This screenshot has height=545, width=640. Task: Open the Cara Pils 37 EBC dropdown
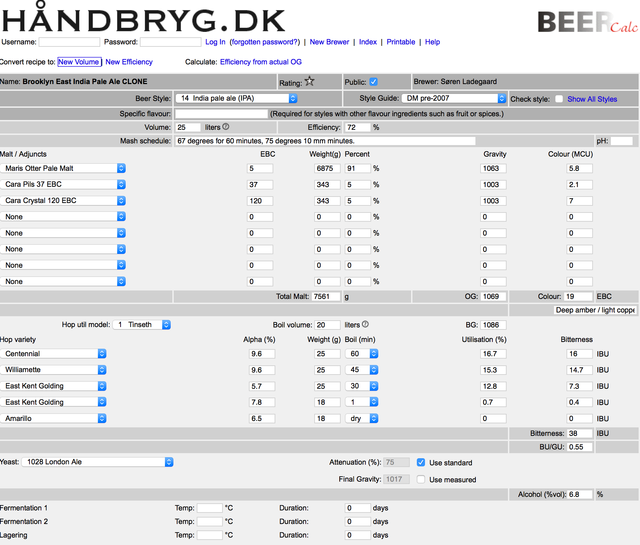click(x=63, y=185)
